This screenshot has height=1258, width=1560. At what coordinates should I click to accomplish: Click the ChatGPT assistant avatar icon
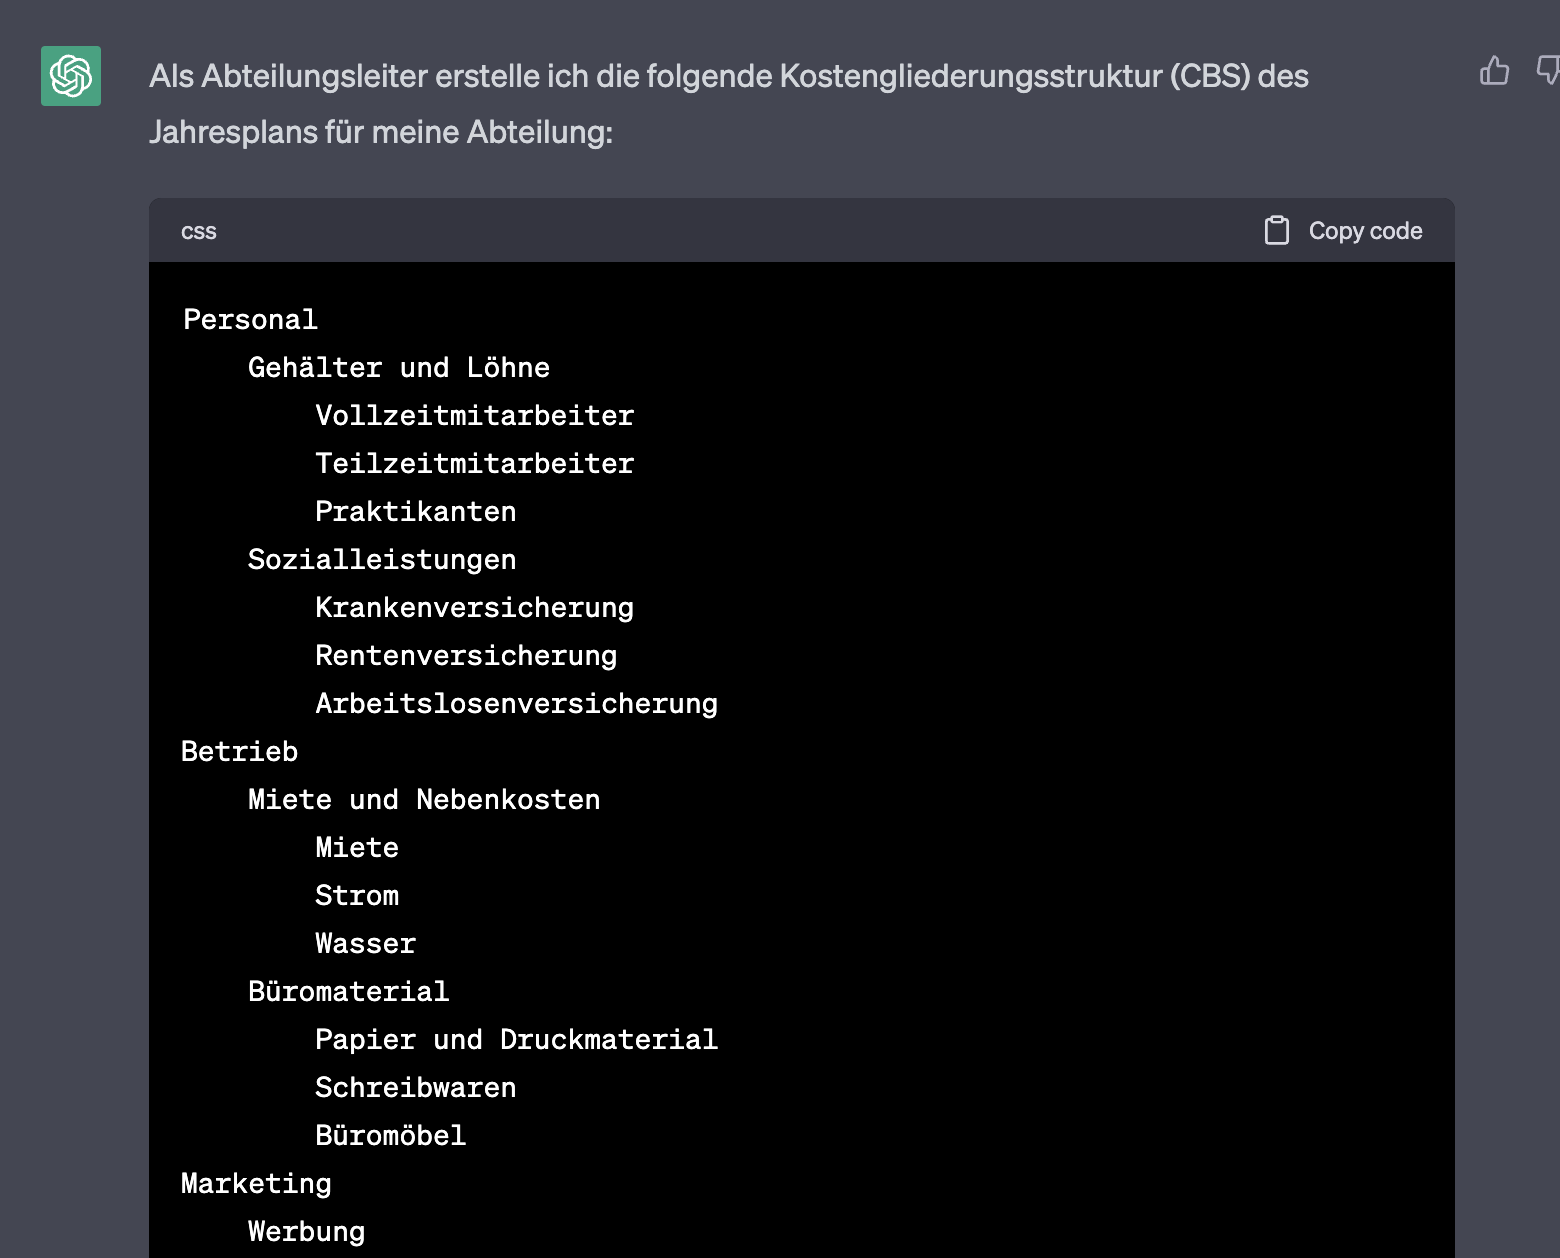coord(70,77)
